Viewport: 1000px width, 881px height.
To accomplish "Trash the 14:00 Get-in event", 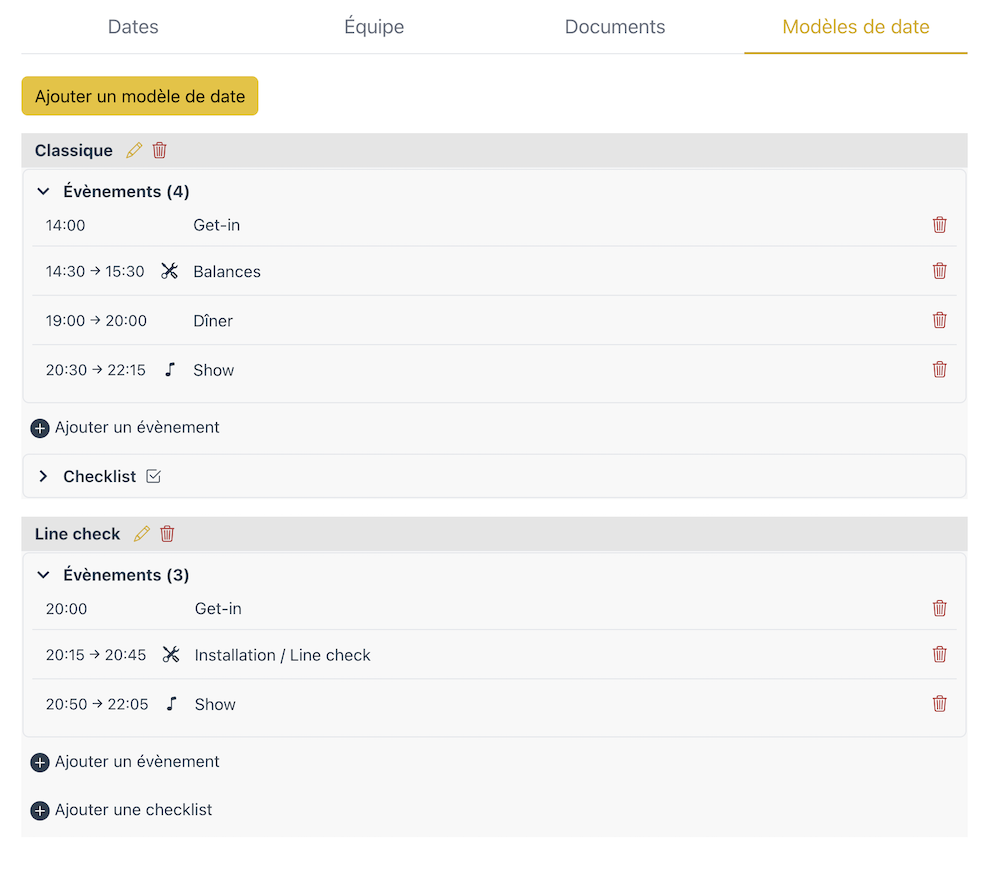I will [x=939, y=225].
